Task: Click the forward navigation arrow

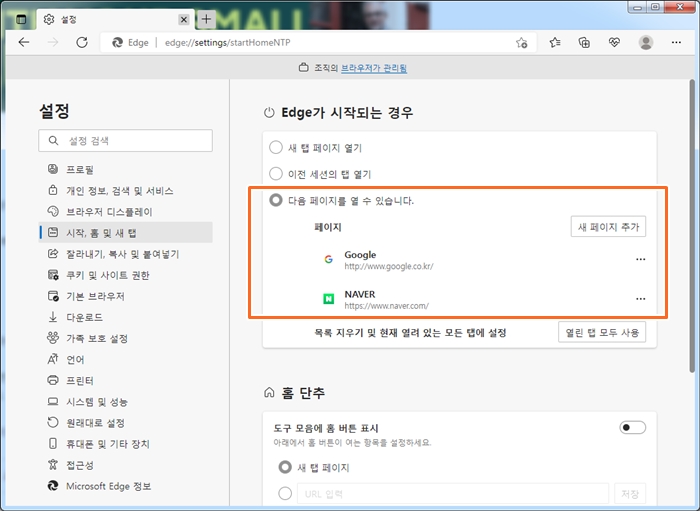Action: 53,42
